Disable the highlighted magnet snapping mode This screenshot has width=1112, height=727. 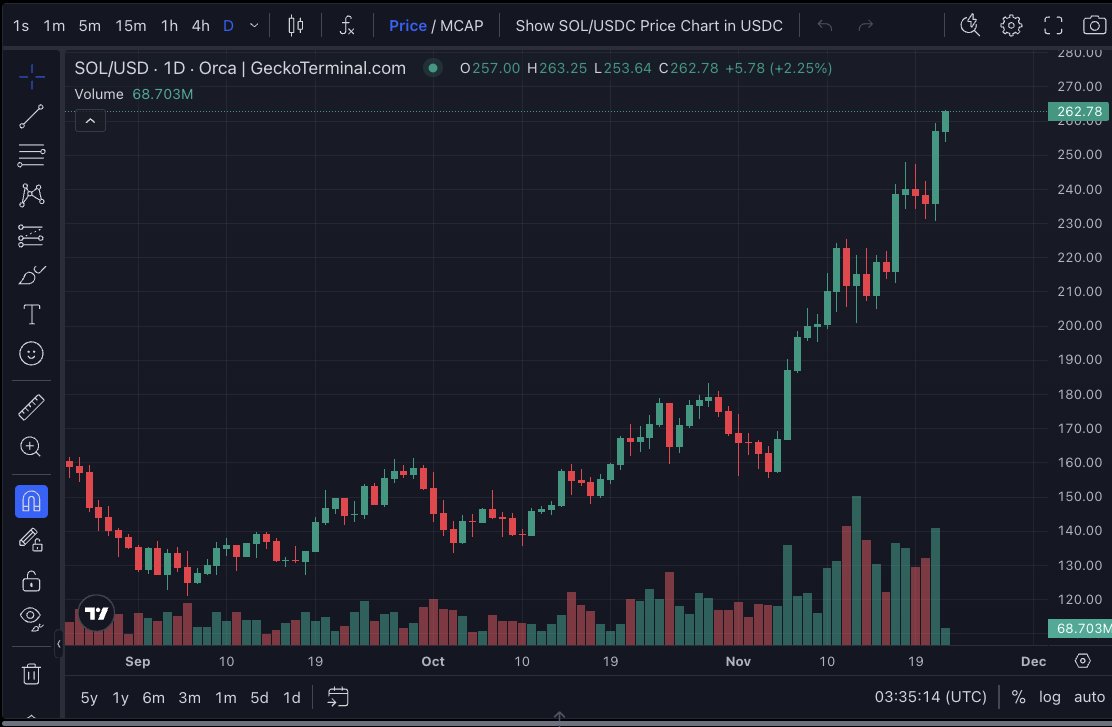(31, 501)
